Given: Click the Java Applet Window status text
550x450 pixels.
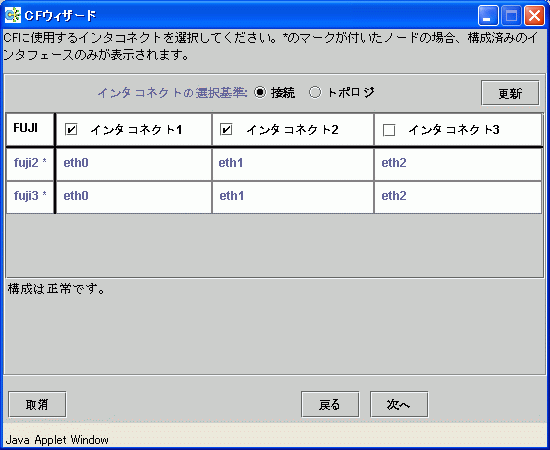Looking at the screenshot, I should click(57, 440).
